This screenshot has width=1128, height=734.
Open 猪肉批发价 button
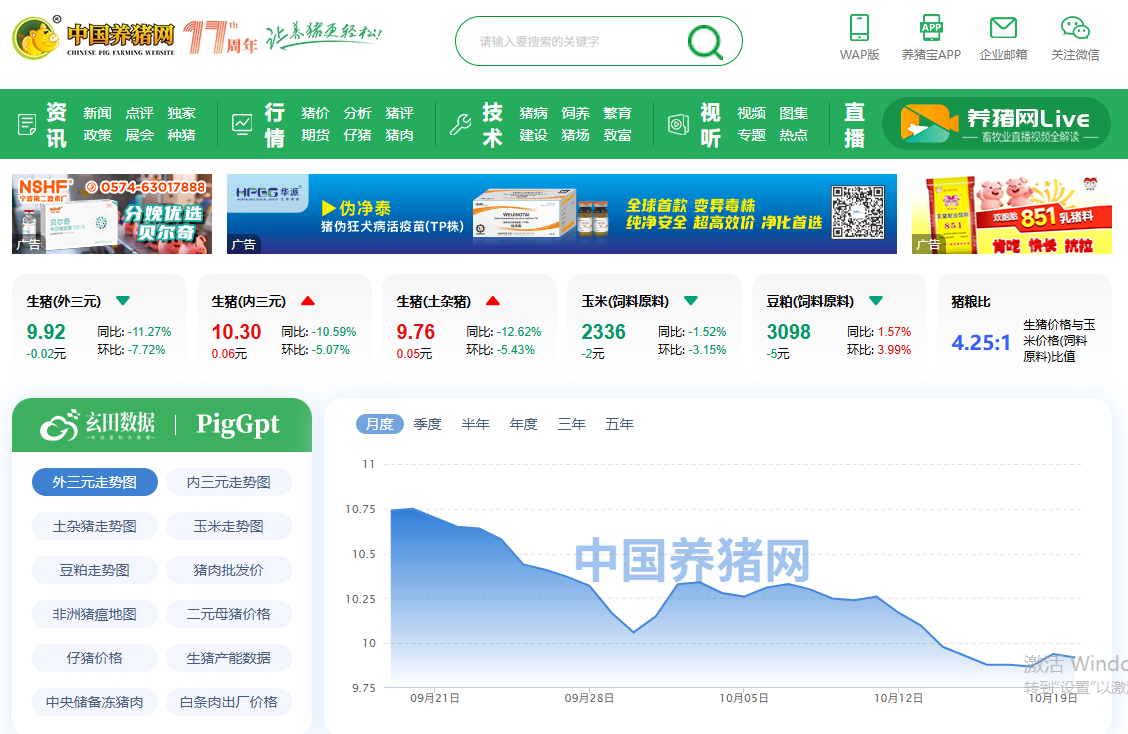[229, 570]
